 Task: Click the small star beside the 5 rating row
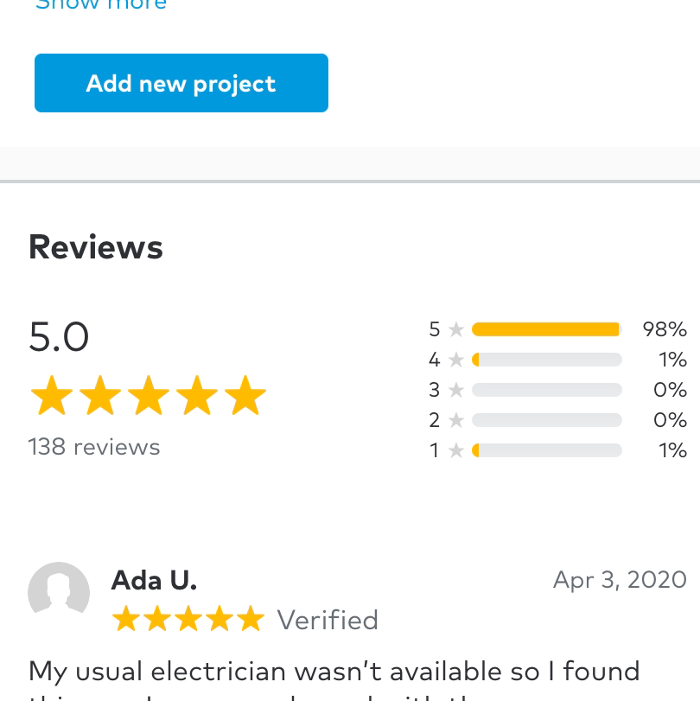tap(456, 329)
